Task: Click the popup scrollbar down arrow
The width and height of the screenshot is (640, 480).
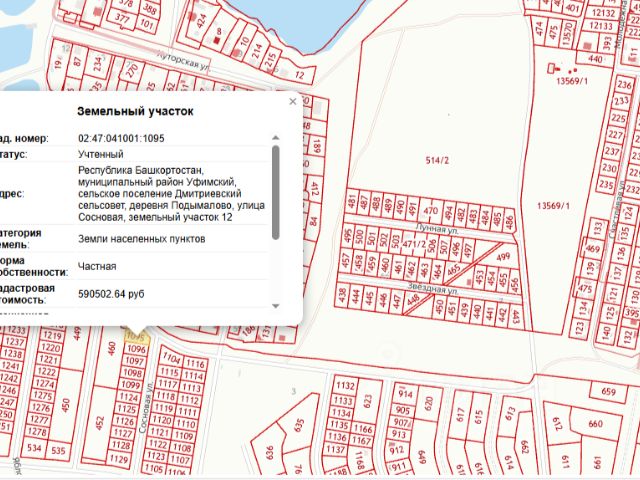Action: pyautogui.click(x=276, y=306)
